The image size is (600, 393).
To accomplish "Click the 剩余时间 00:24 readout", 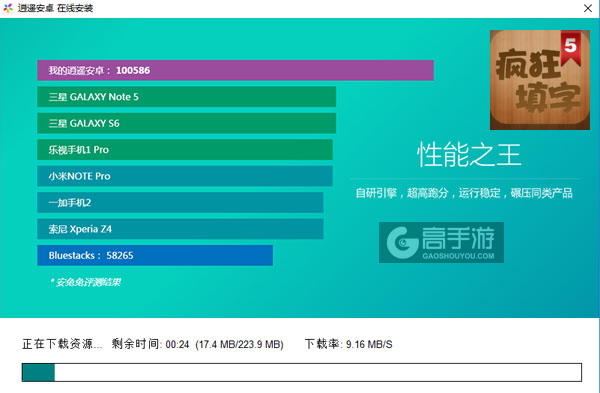I will tap(150, 344).
